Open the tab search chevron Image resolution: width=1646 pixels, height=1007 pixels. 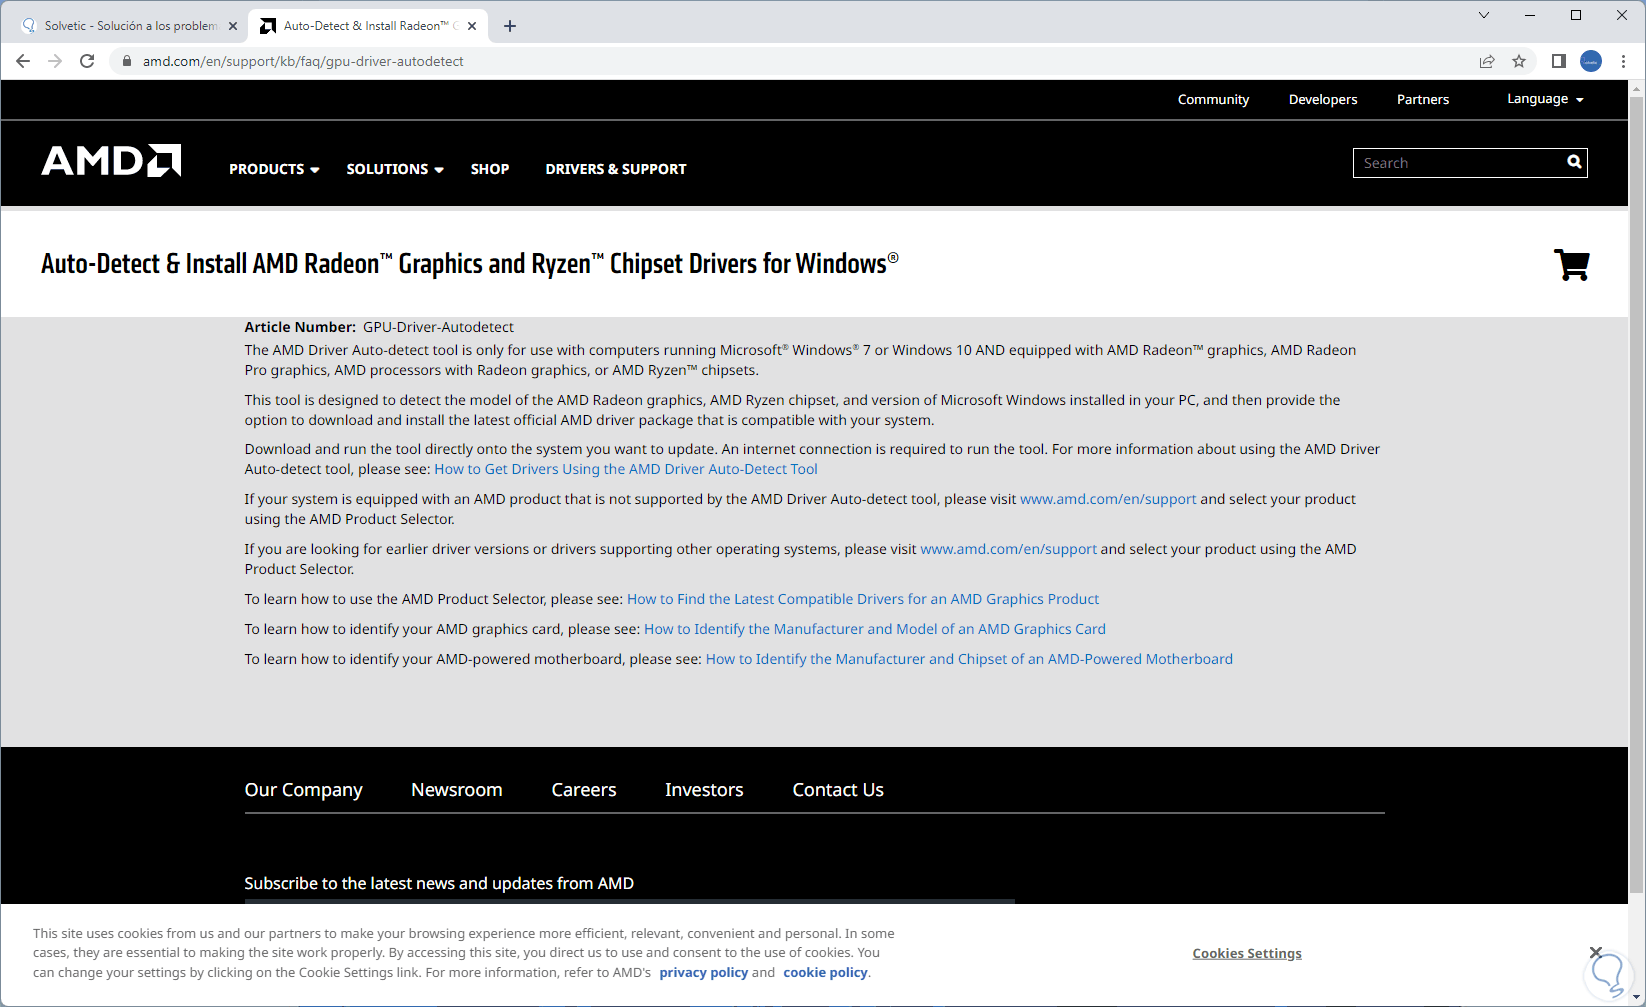coord(1484,15)
